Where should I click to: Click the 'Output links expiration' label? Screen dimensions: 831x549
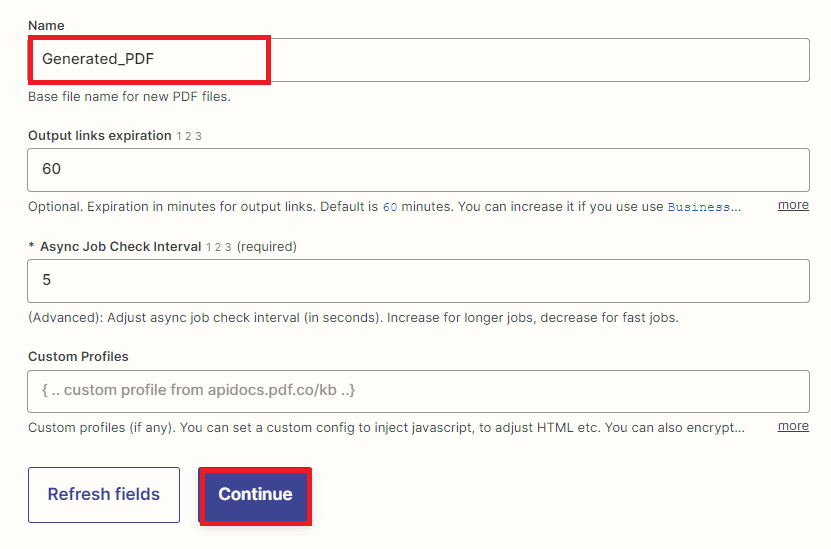tap(99, 136)
